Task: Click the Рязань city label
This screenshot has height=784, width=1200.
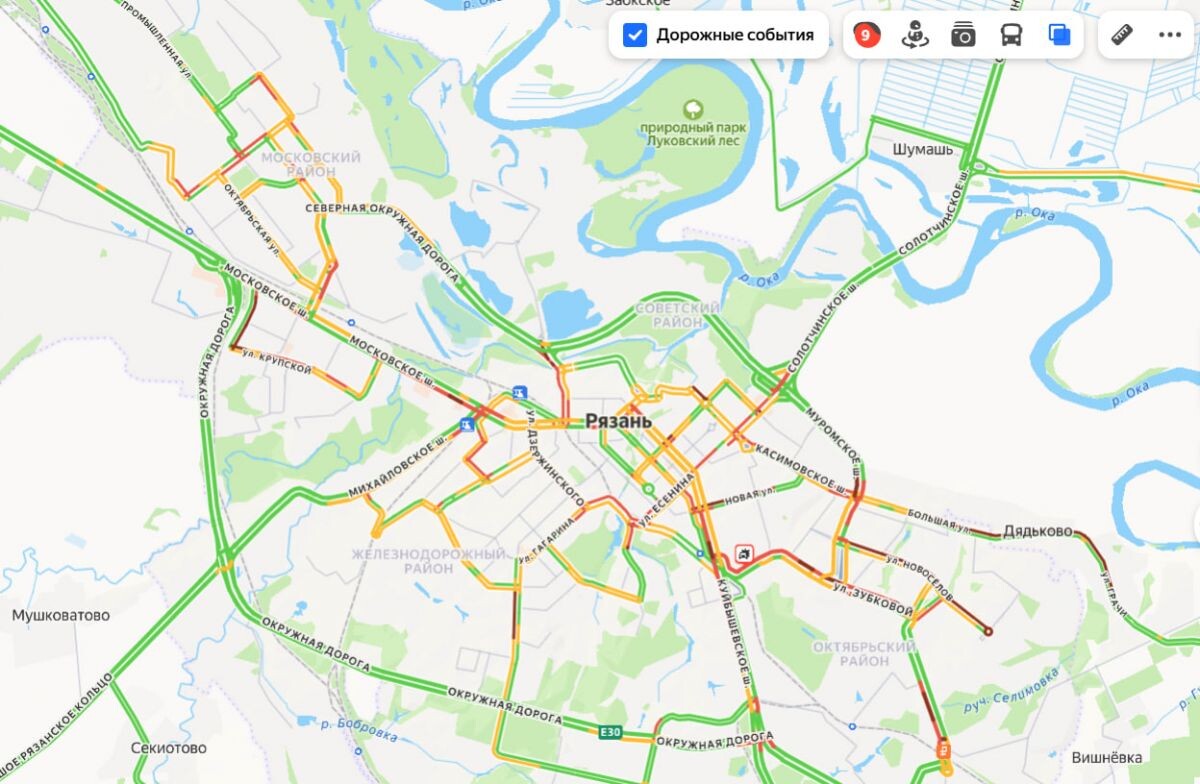Action: 618,421
